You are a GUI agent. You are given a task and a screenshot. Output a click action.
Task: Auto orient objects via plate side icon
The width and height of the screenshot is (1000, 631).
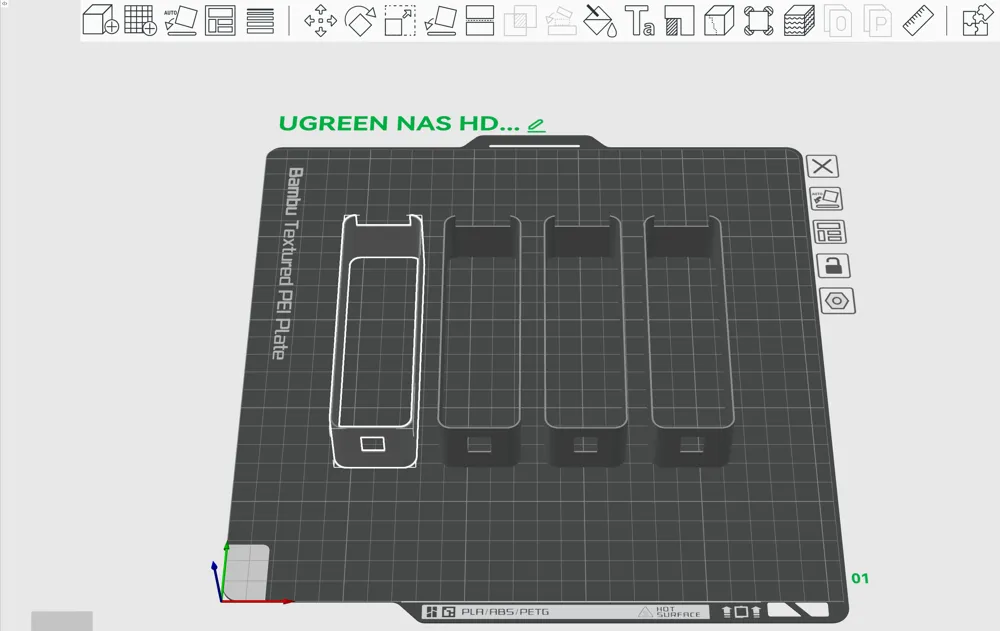(826, 198)
